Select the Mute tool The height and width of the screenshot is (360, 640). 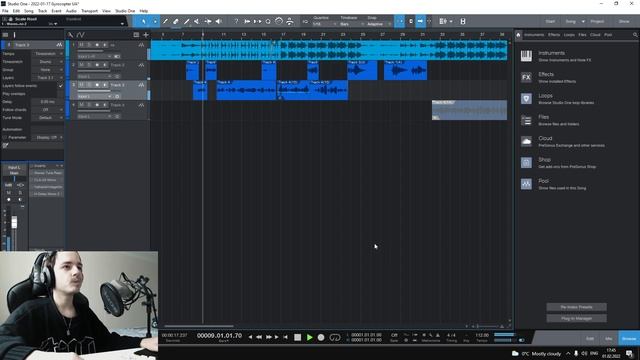point(197,21)
